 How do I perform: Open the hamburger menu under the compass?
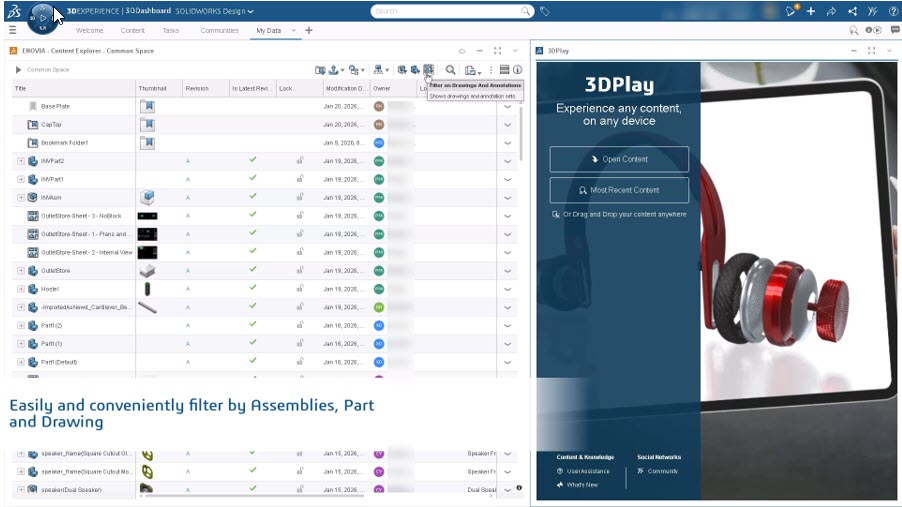click(x=12, y=31)
